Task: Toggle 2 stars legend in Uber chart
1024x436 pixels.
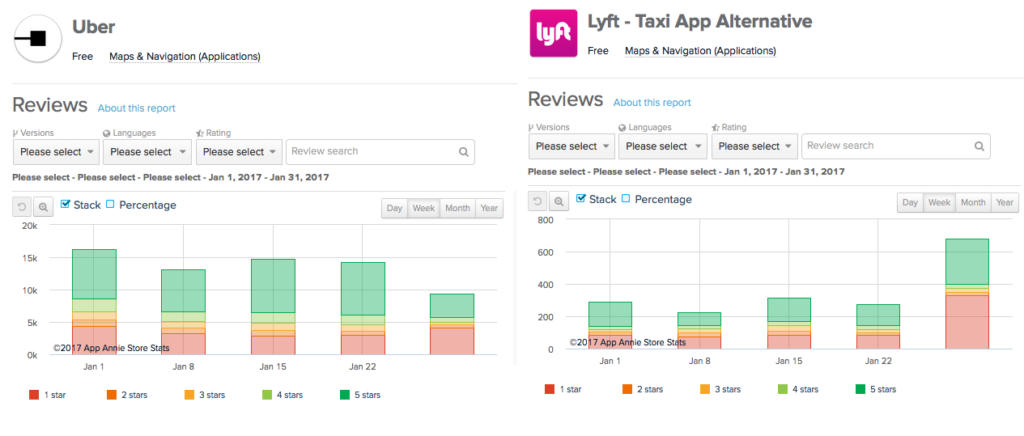Action: click(127, 395)
